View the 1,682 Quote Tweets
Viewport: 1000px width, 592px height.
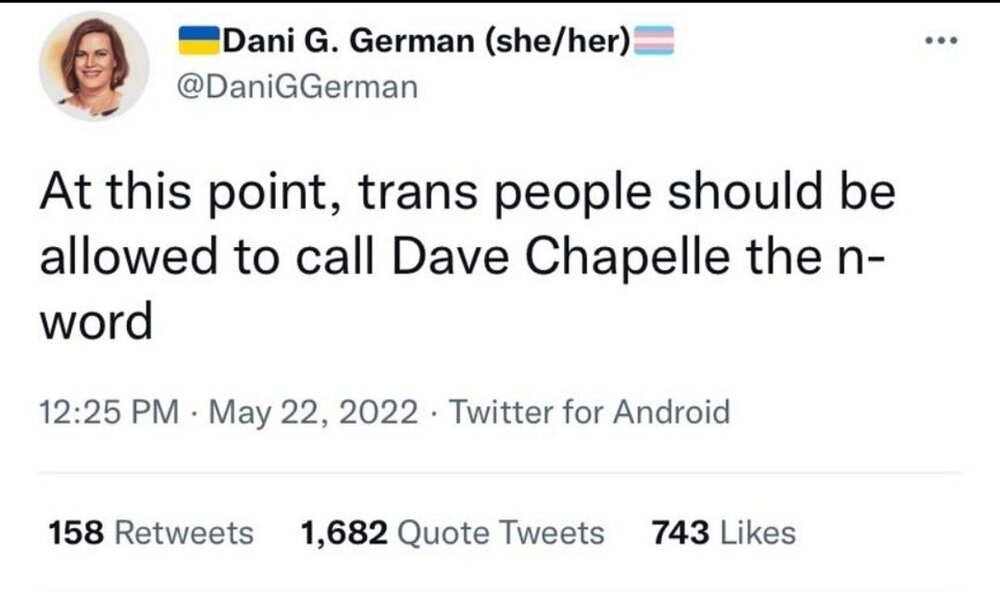(452, 533)
